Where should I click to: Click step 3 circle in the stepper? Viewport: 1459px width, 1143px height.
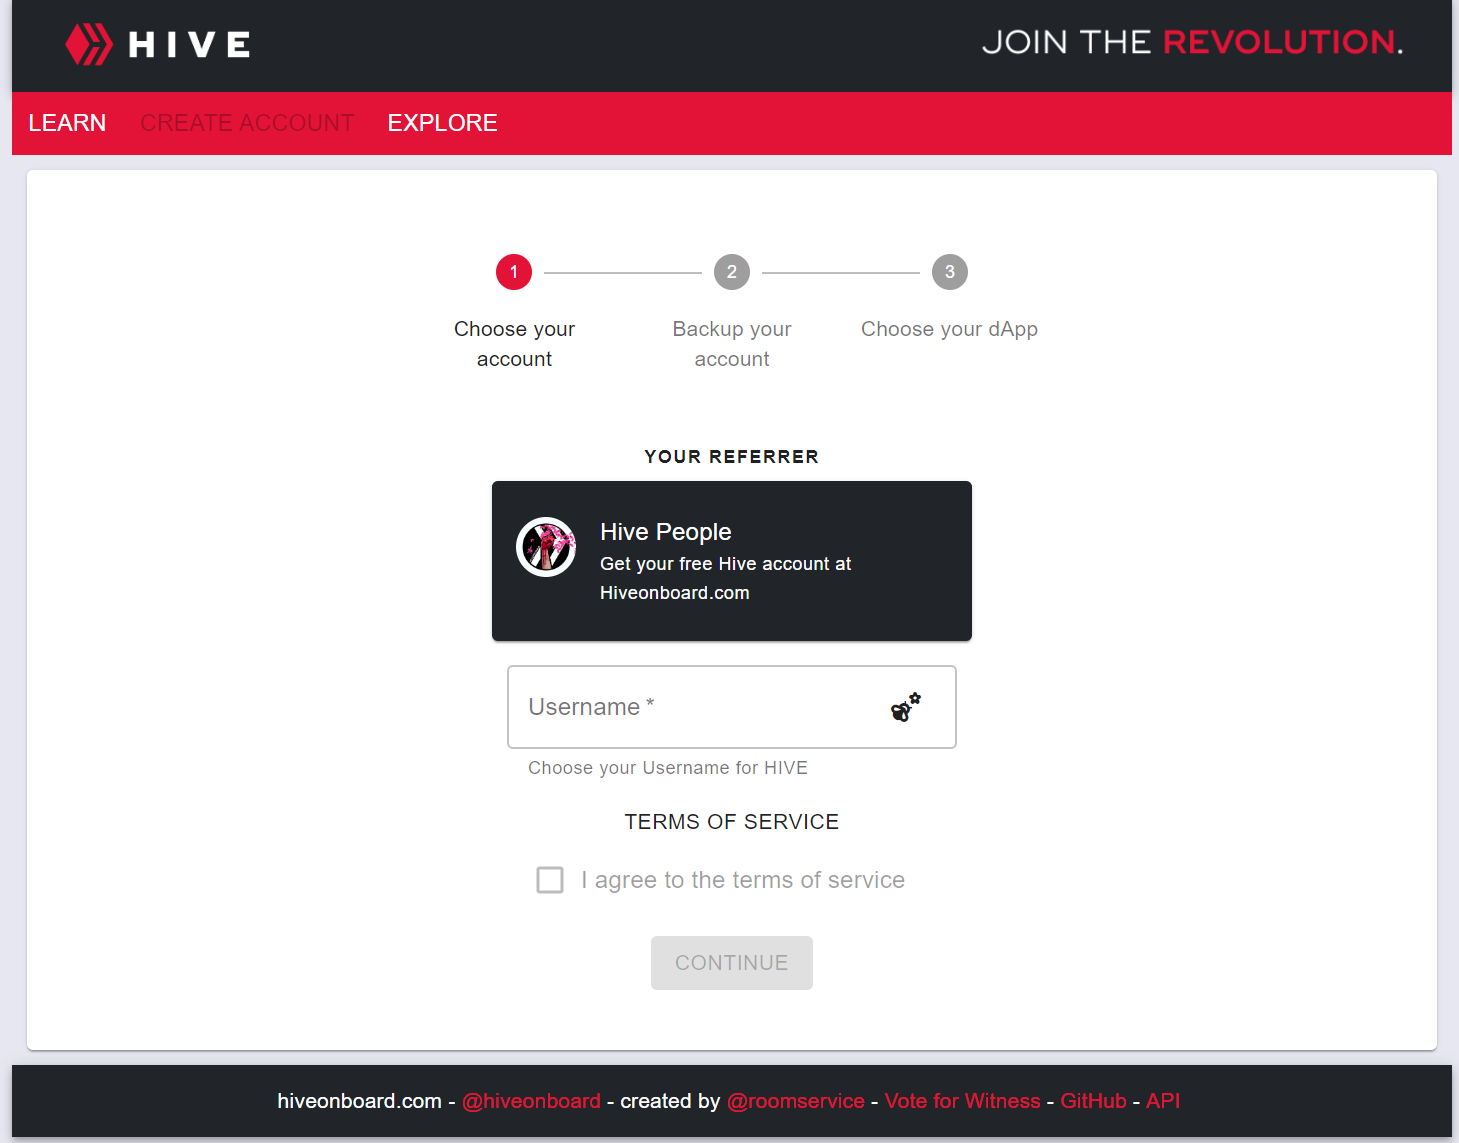point(950,272)
